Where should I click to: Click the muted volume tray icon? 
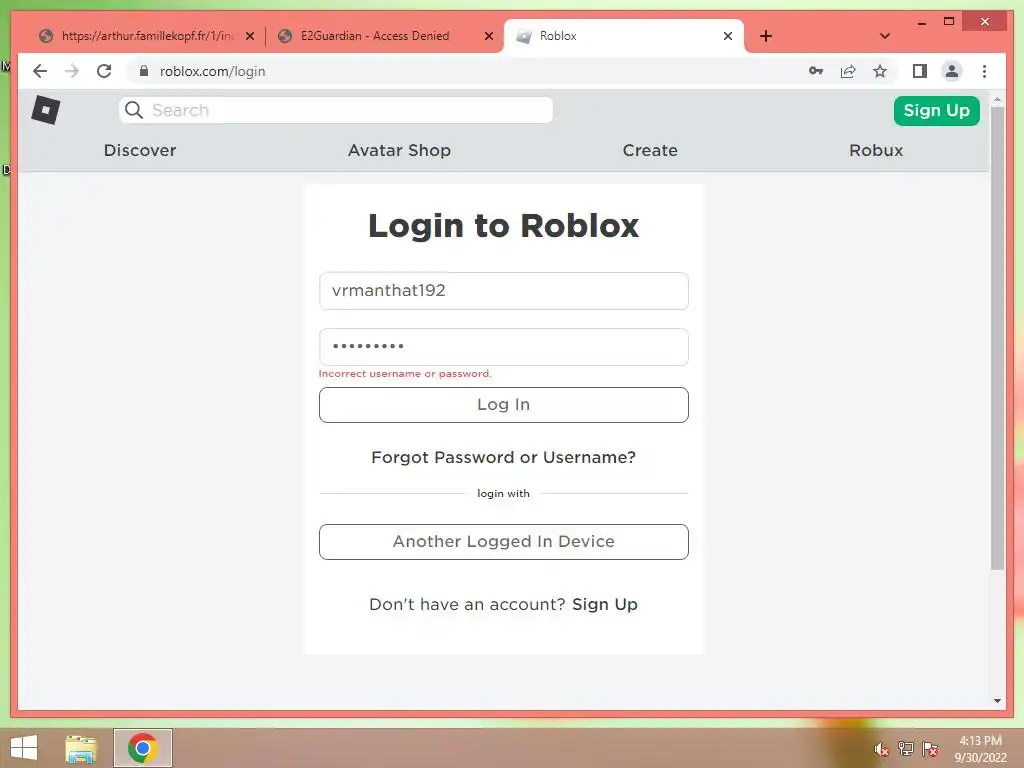881,749
